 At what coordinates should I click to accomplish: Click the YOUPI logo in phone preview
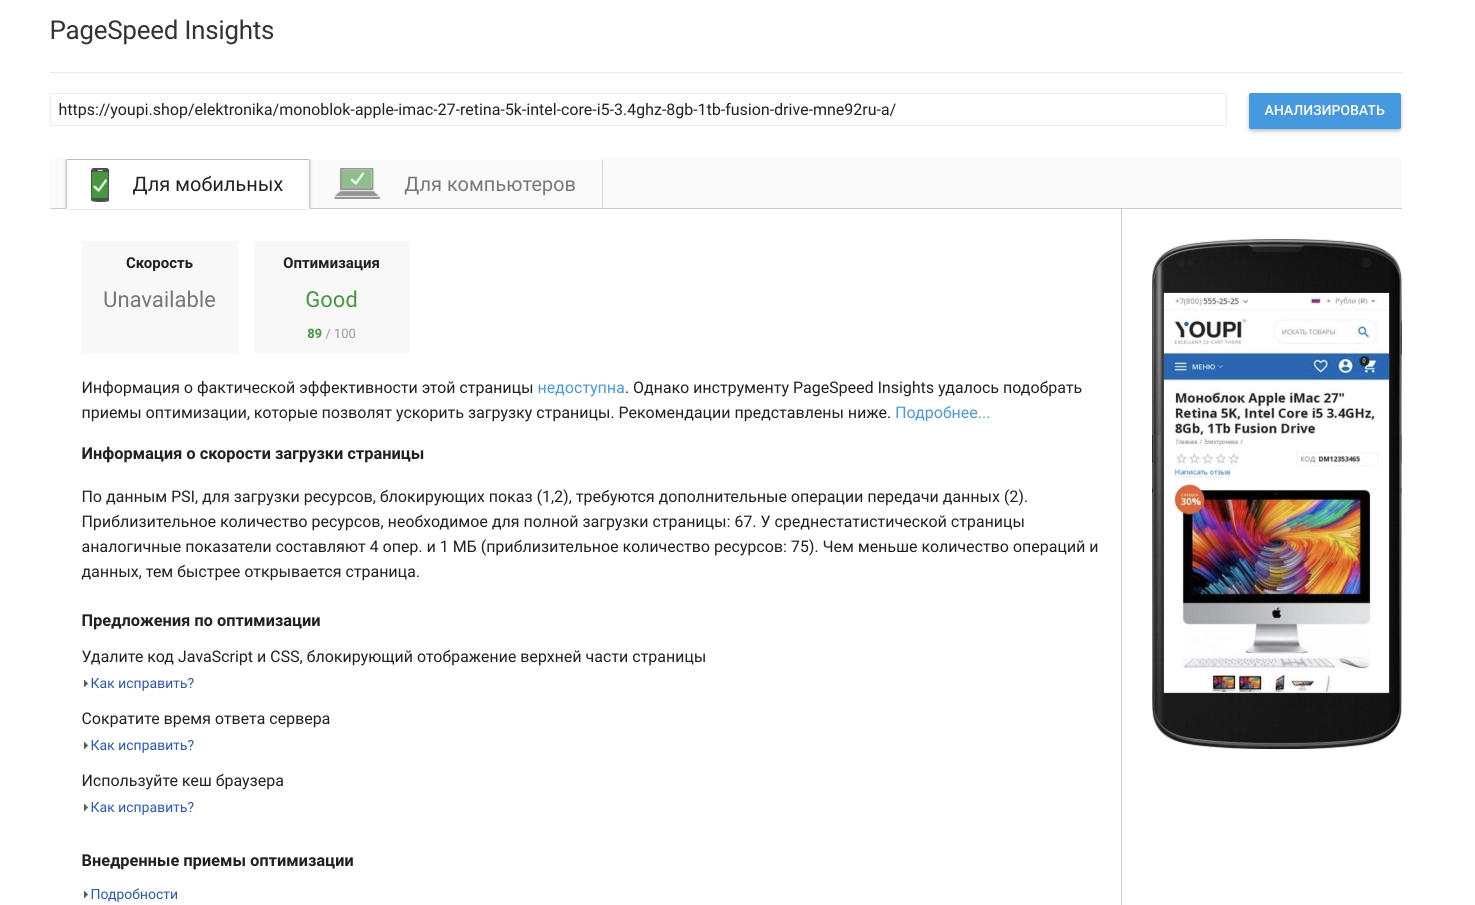click(1209, 331)
